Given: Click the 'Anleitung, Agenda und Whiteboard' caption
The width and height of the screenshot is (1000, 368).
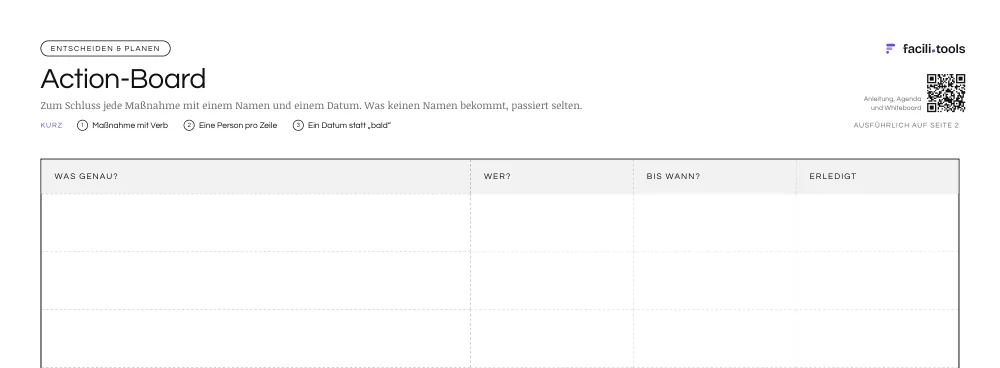Looking at the screenshot, I should tap(892, 103).
